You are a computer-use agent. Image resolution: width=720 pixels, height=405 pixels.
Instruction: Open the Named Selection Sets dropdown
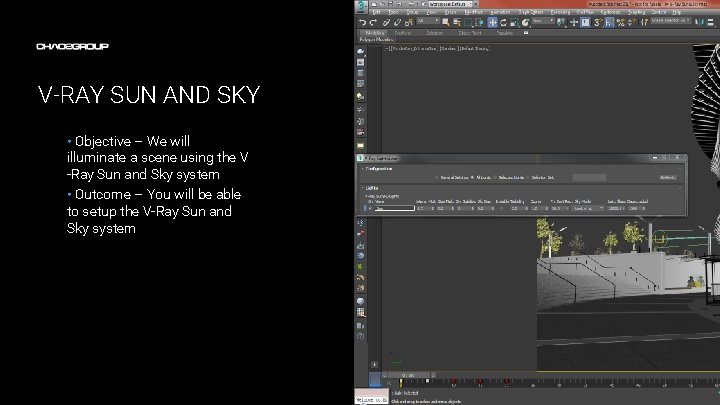(x=671, y=21)
